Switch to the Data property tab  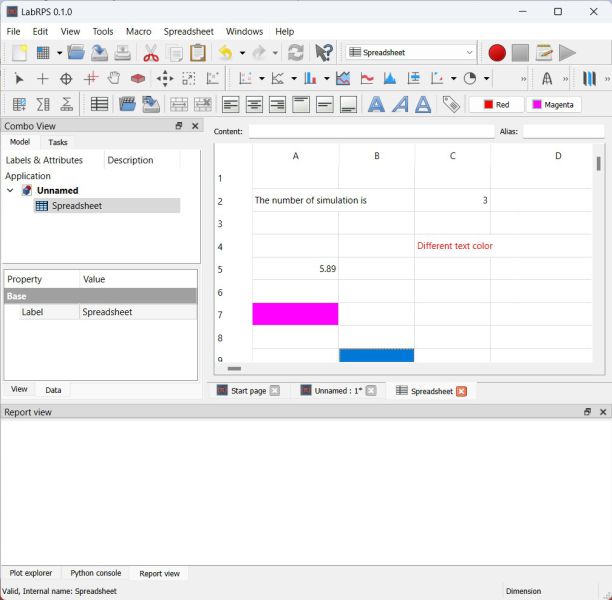[53, 390]
